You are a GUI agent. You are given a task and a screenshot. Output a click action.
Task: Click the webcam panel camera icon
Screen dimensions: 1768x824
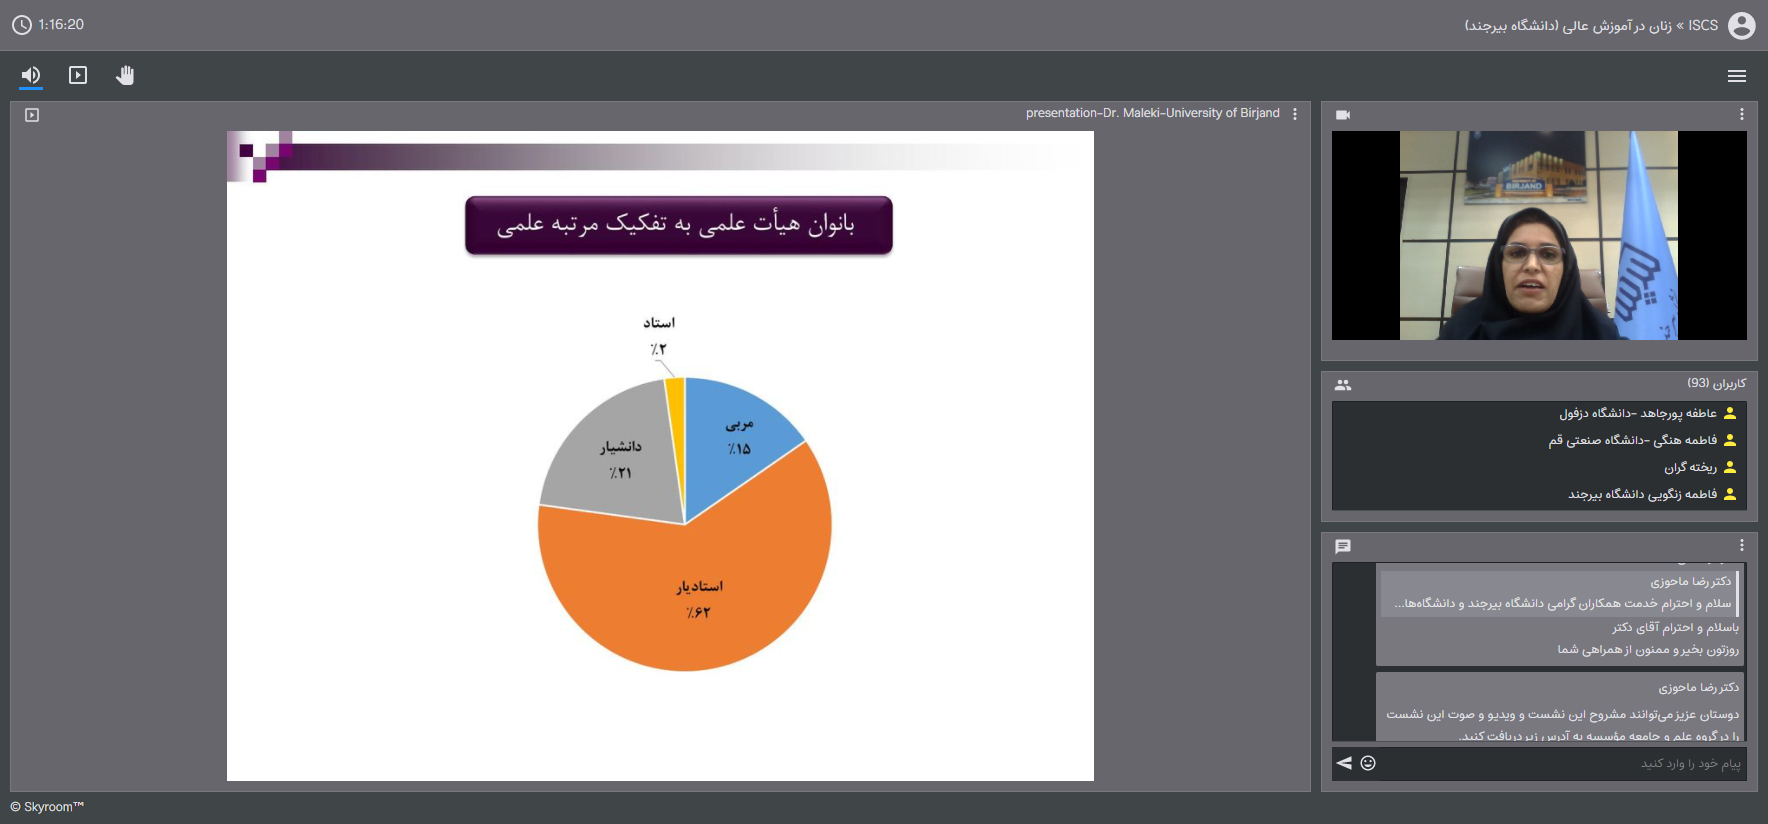[1343, 115]
